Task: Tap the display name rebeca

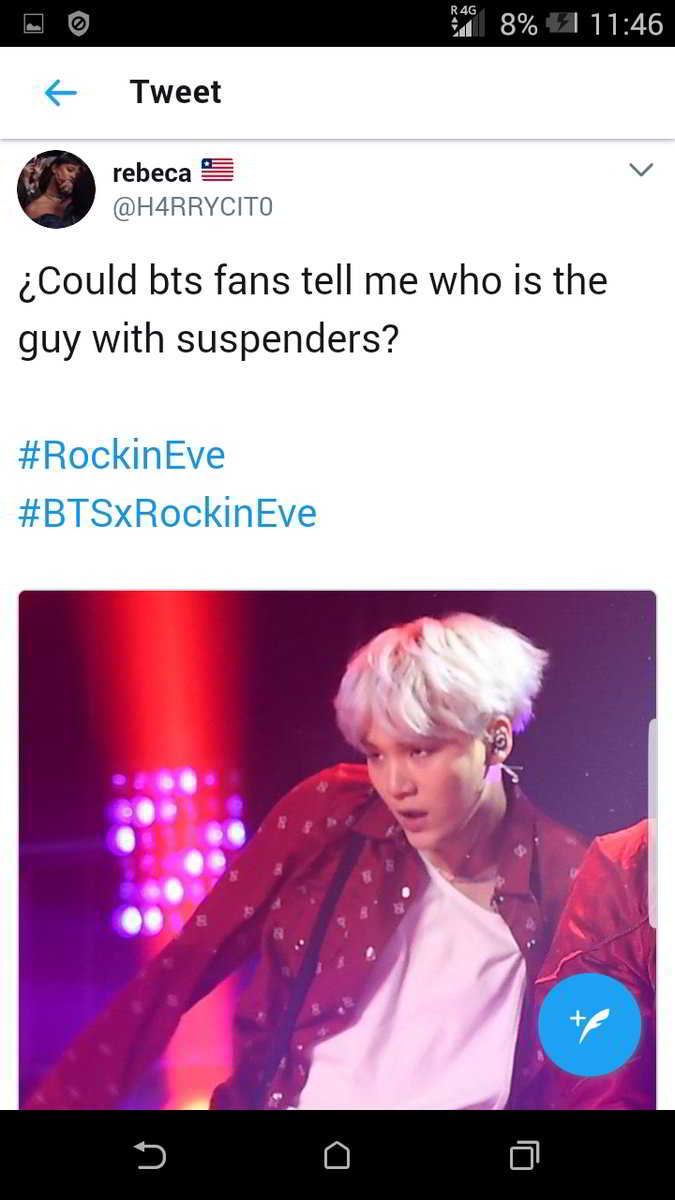Action: point(152,172)
